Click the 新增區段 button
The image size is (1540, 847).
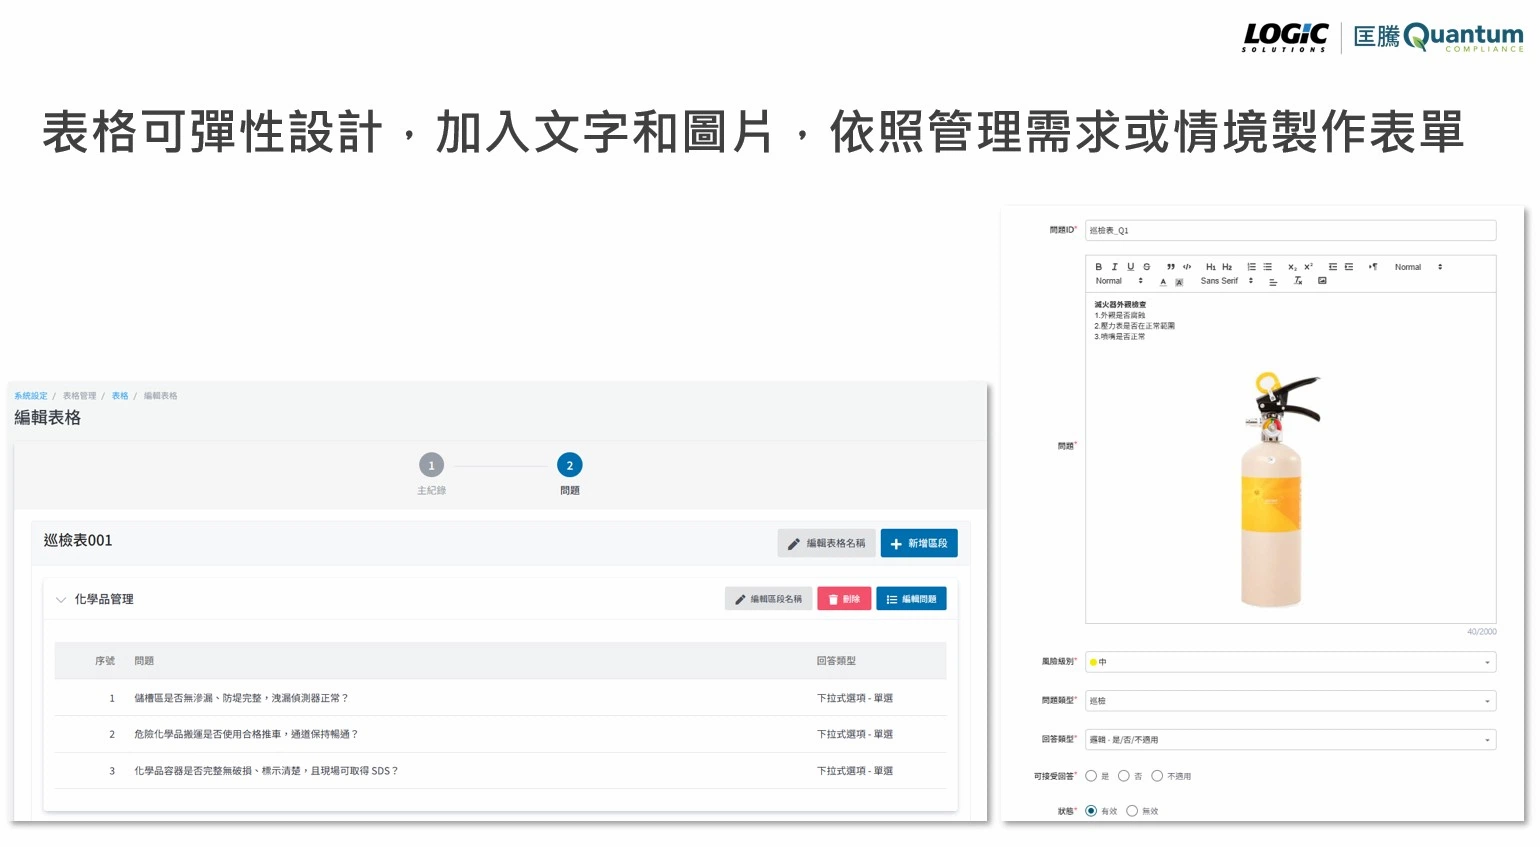tap(919, 543)
